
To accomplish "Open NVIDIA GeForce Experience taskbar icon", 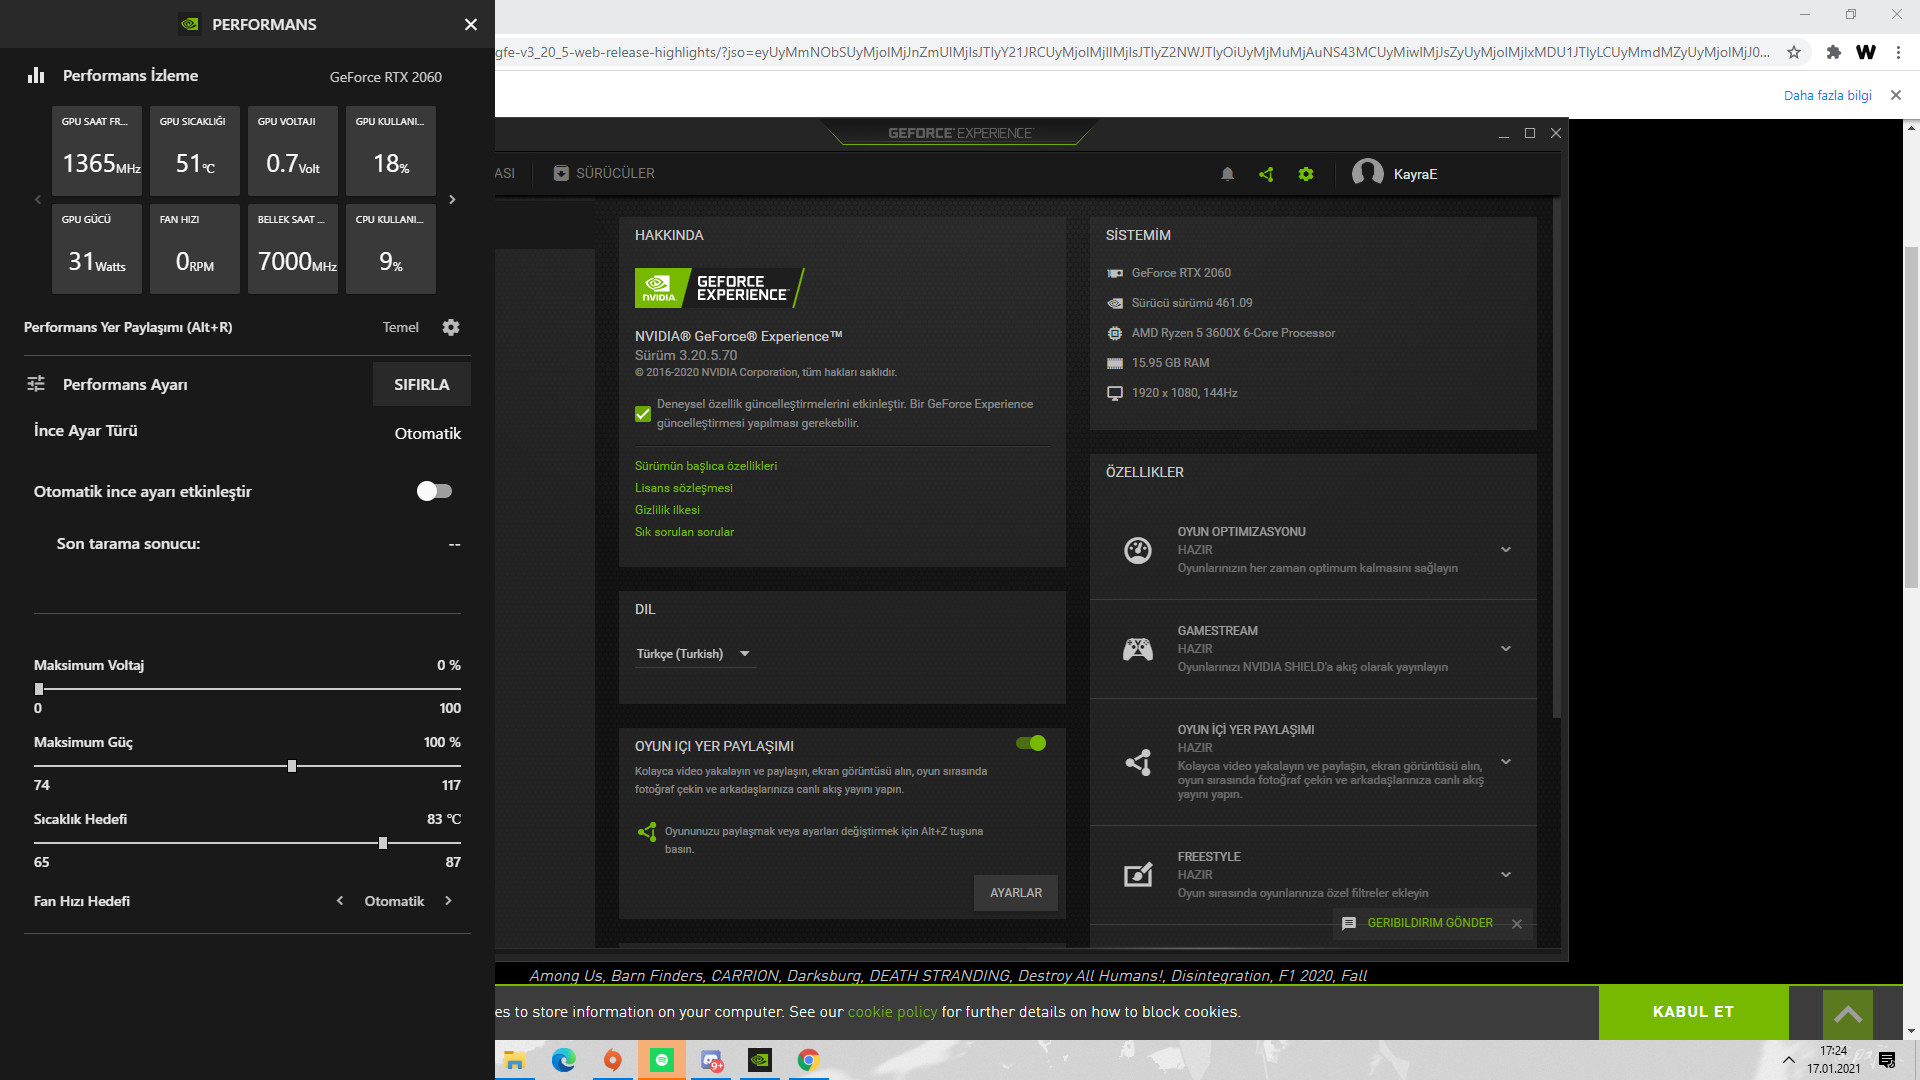I will tap(760, 1060).
